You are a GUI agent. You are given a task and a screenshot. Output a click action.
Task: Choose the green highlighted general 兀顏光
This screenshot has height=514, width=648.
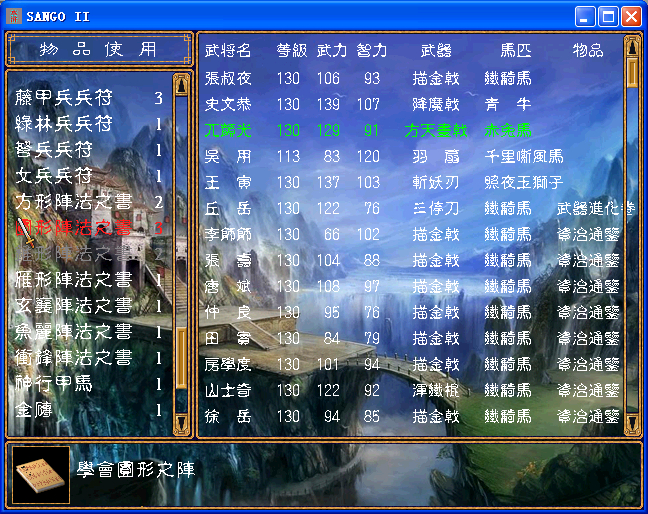click(x=228, y=130)
